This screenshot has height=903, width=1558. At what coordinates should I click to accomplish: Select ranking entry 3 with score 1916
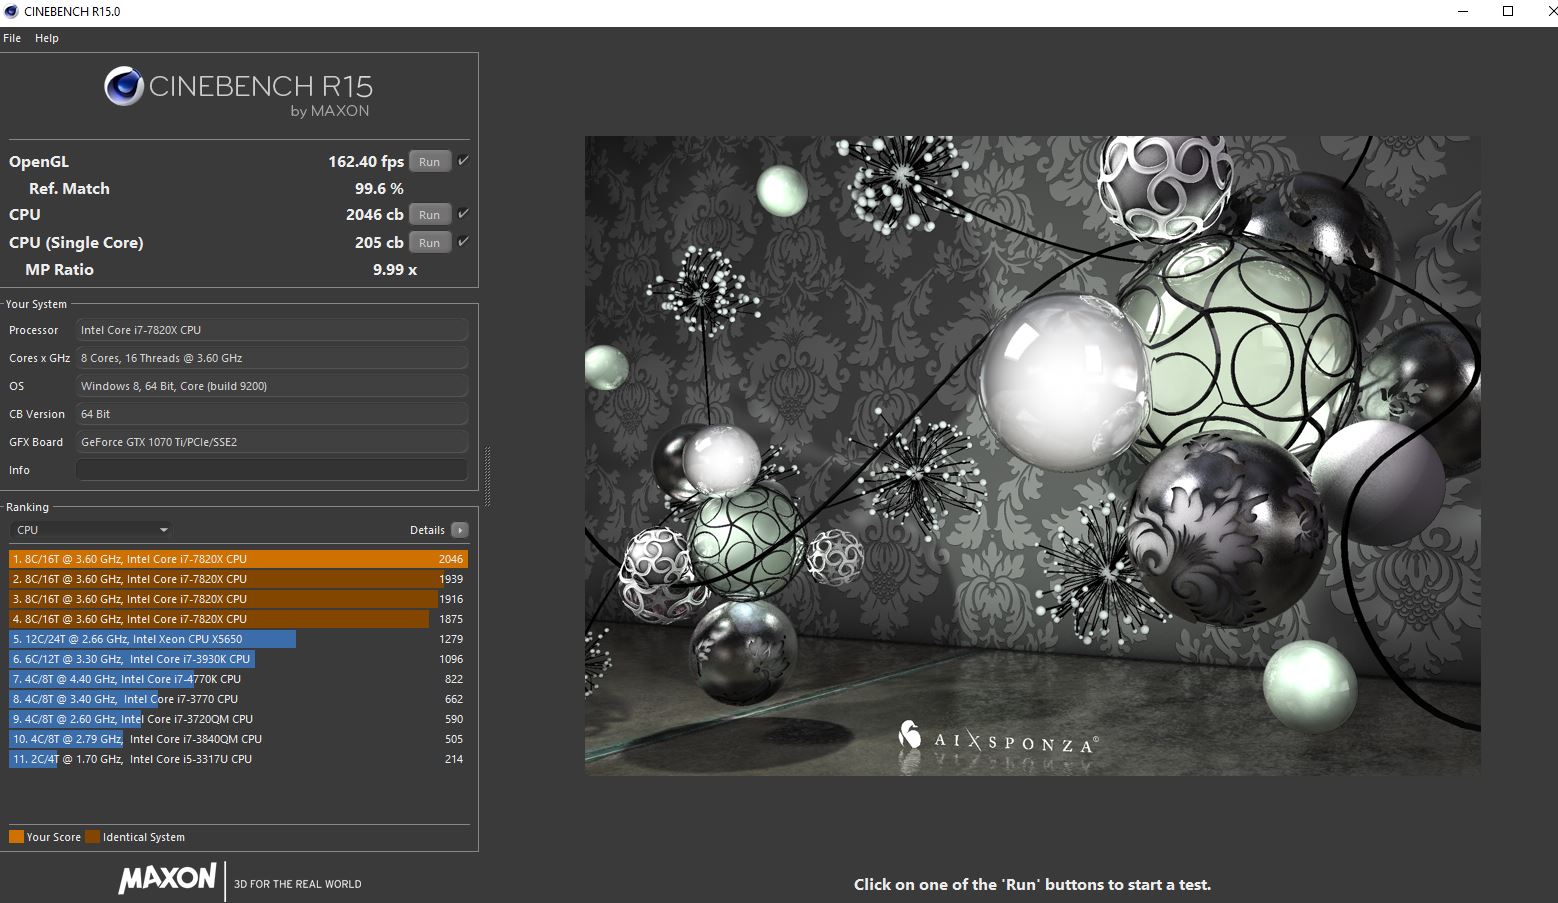tap(238, 599)
